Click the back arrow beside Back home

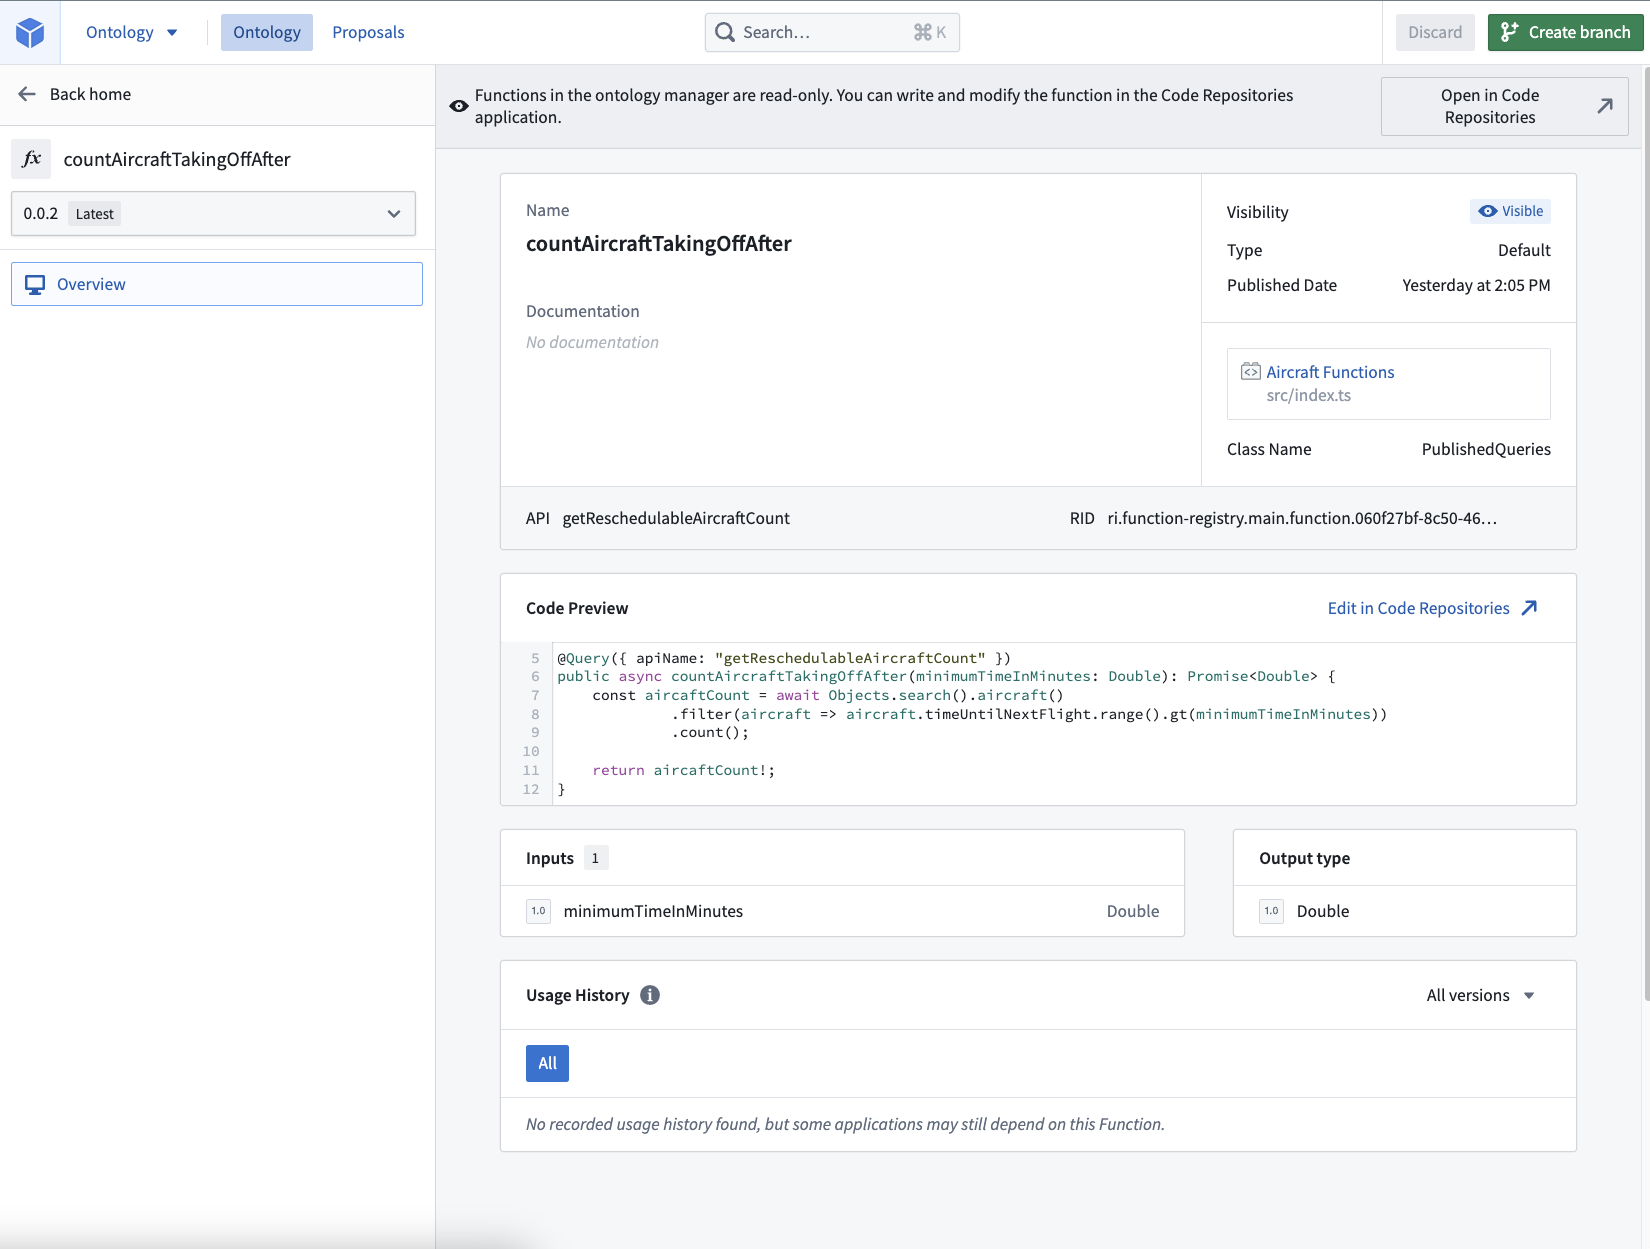(x=27, y=94)
